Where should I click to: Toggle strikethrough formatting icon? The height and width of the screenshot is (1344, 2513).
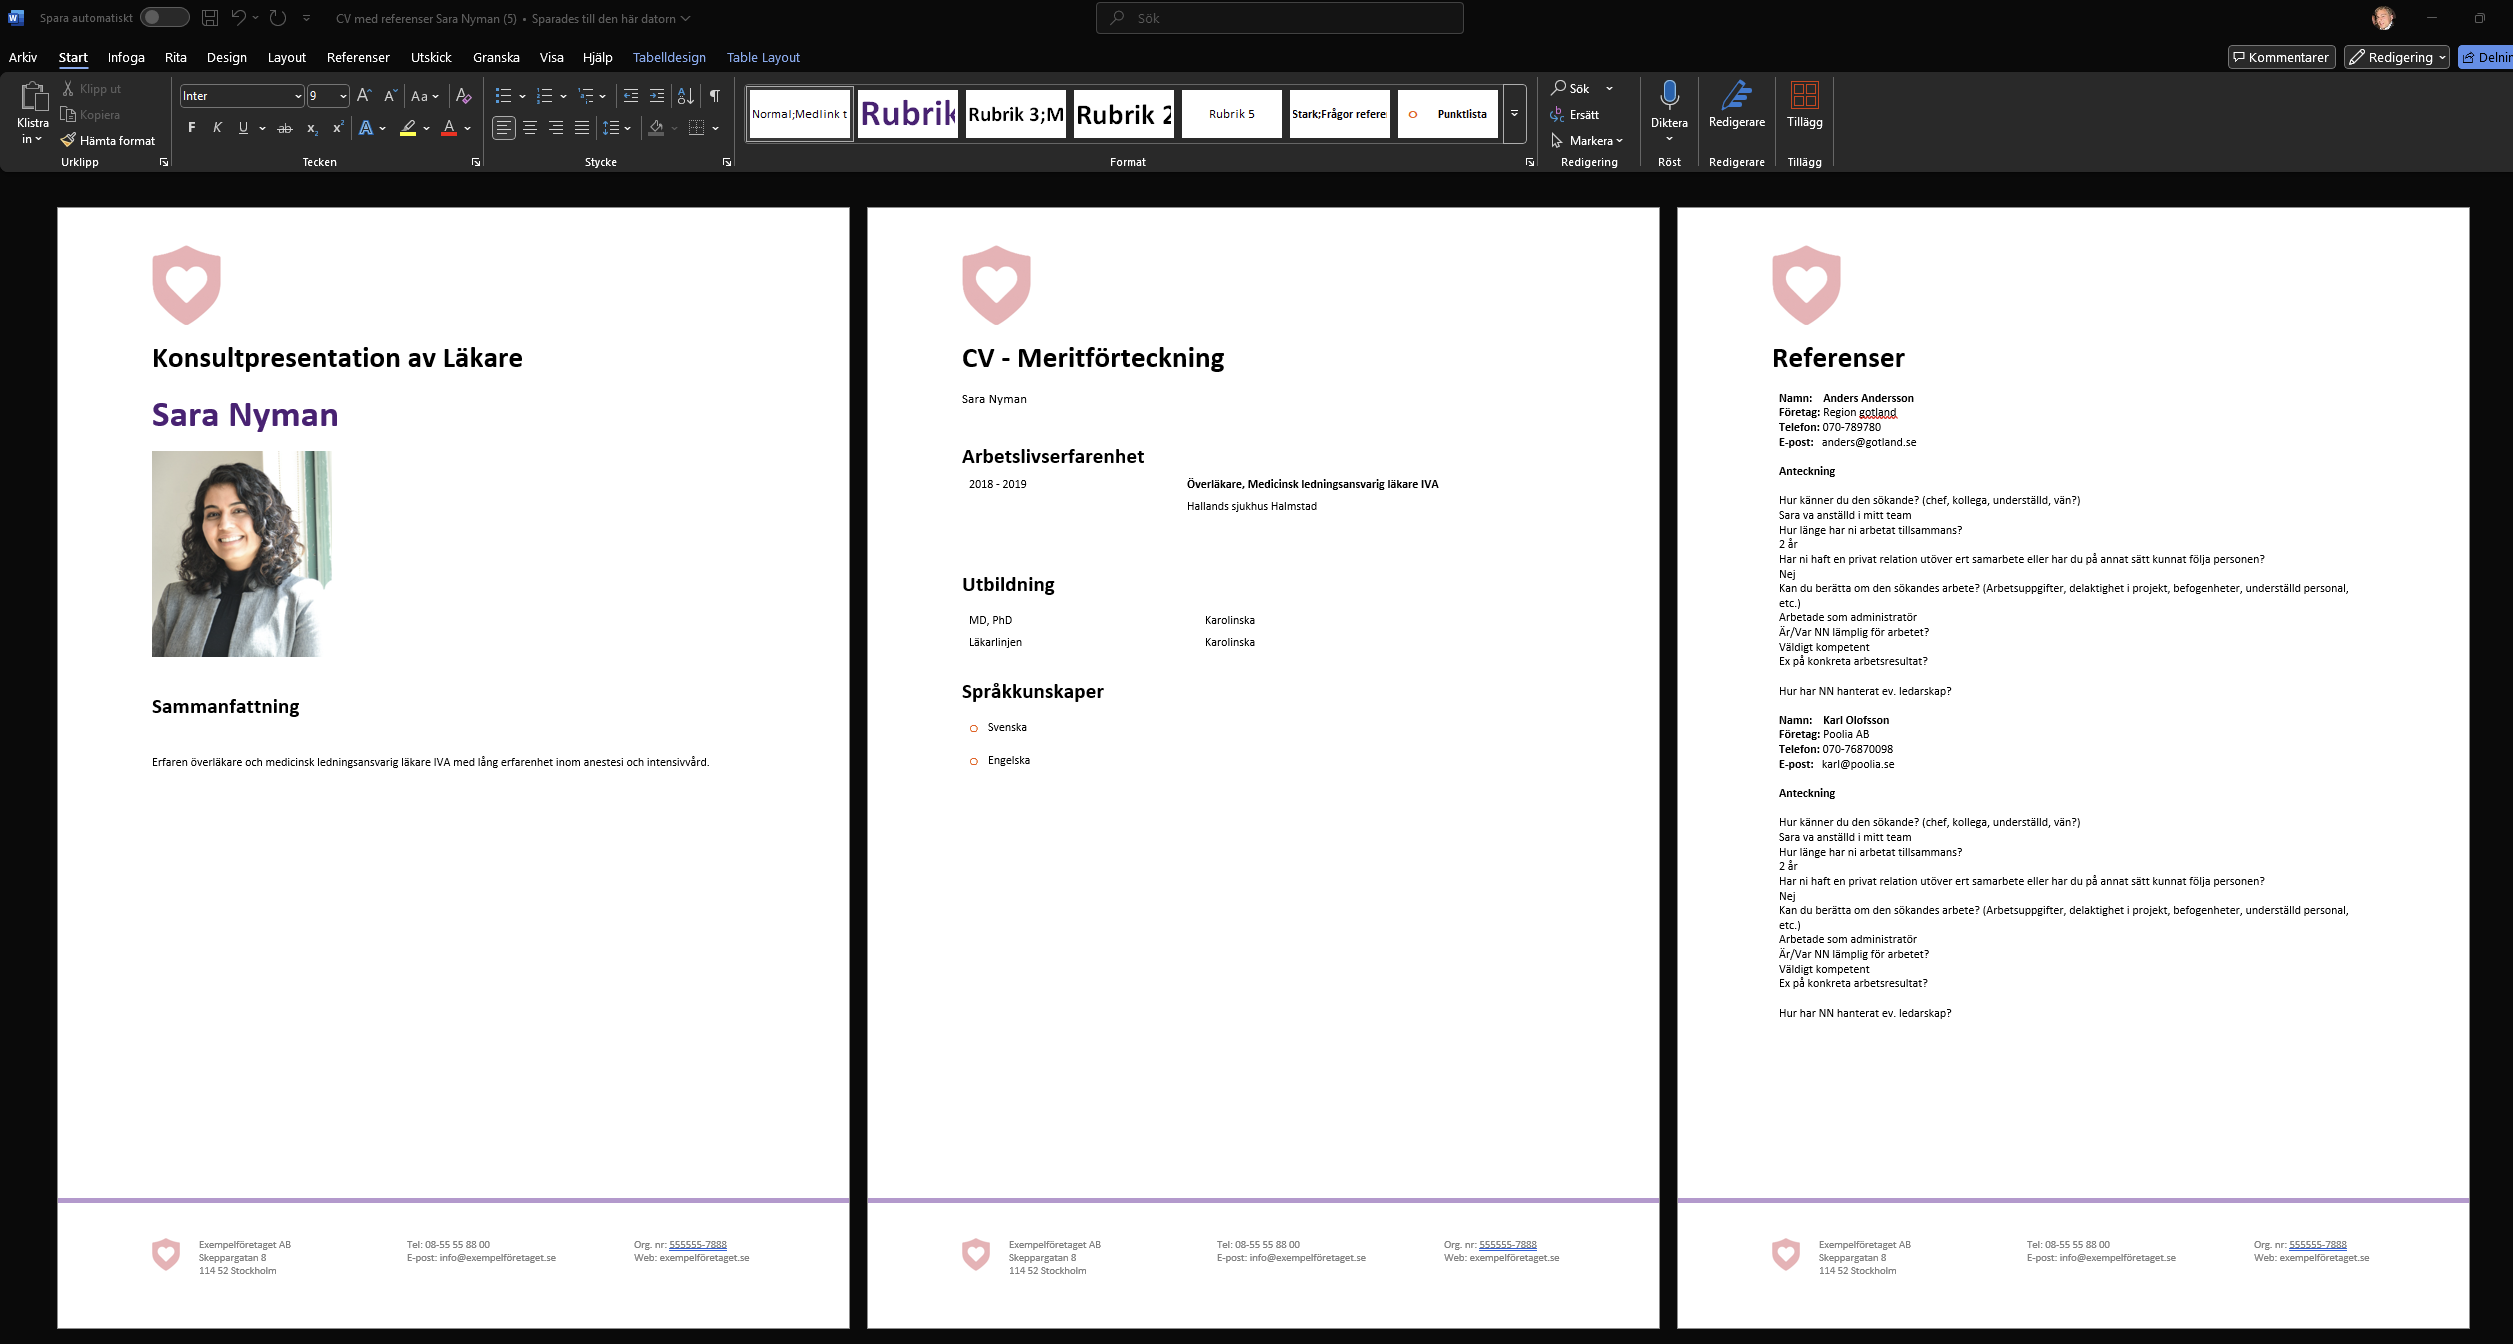pyautogui.click(x=285, y=128)
